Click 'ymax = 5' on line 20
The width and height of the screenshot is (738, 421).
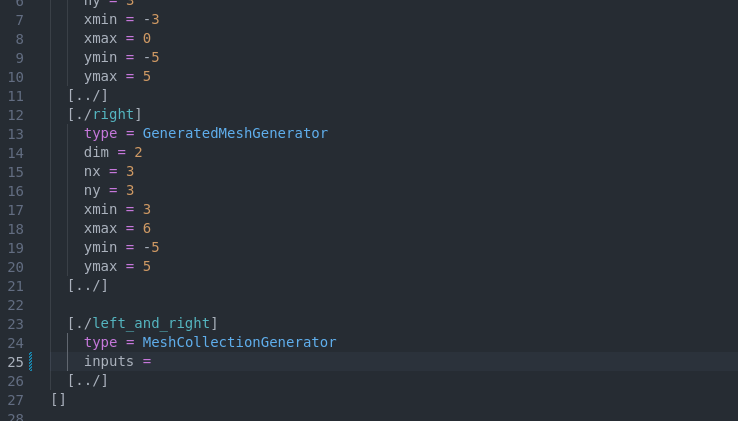pos(117,266)
